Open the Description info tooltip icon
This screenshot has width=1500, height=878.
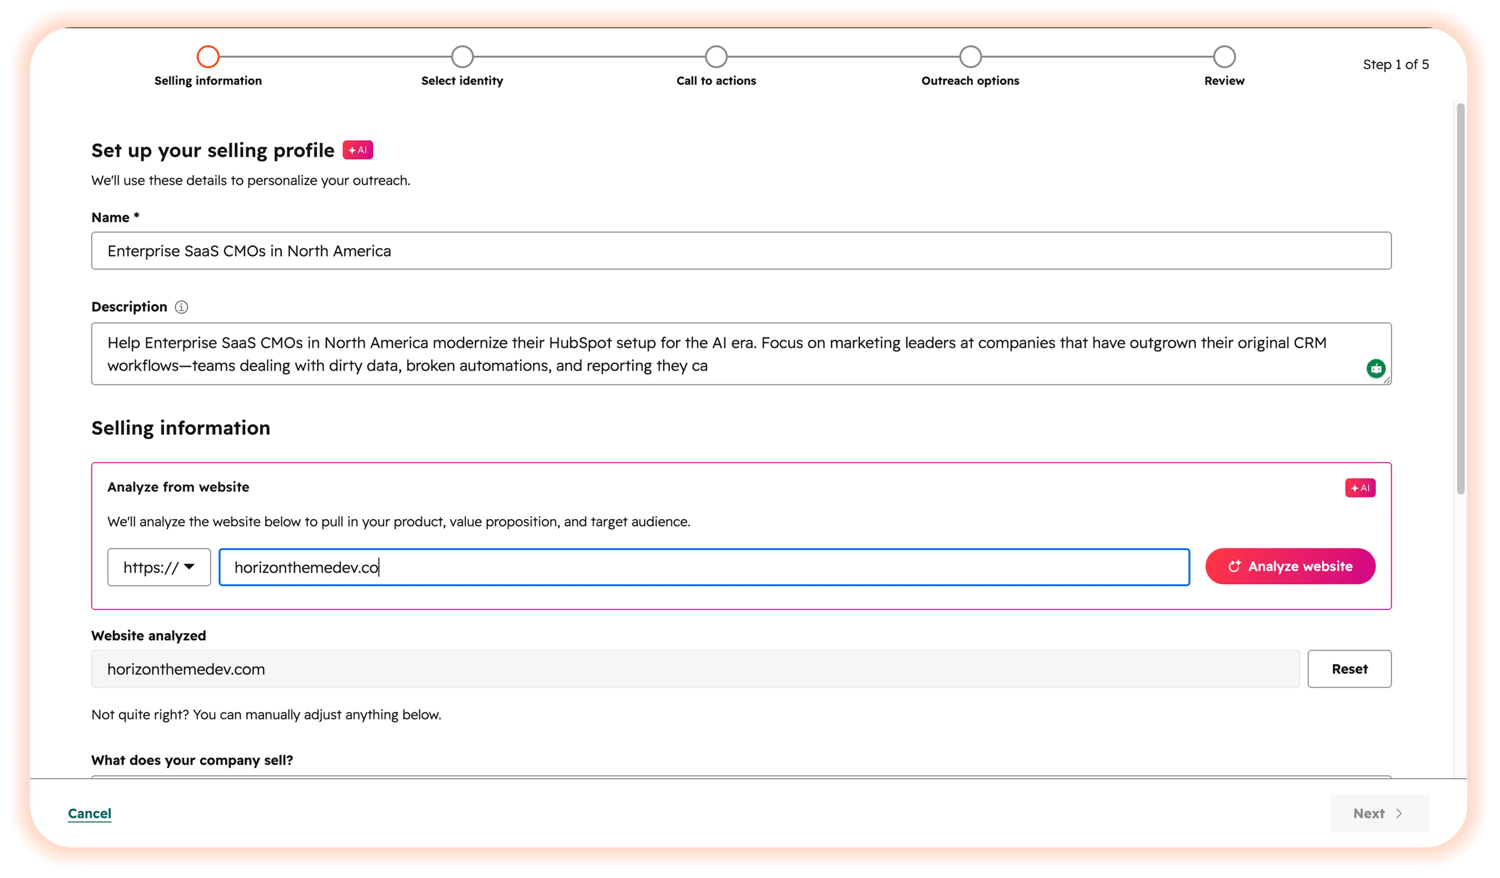pyautogui.click(x=181, y=307)
